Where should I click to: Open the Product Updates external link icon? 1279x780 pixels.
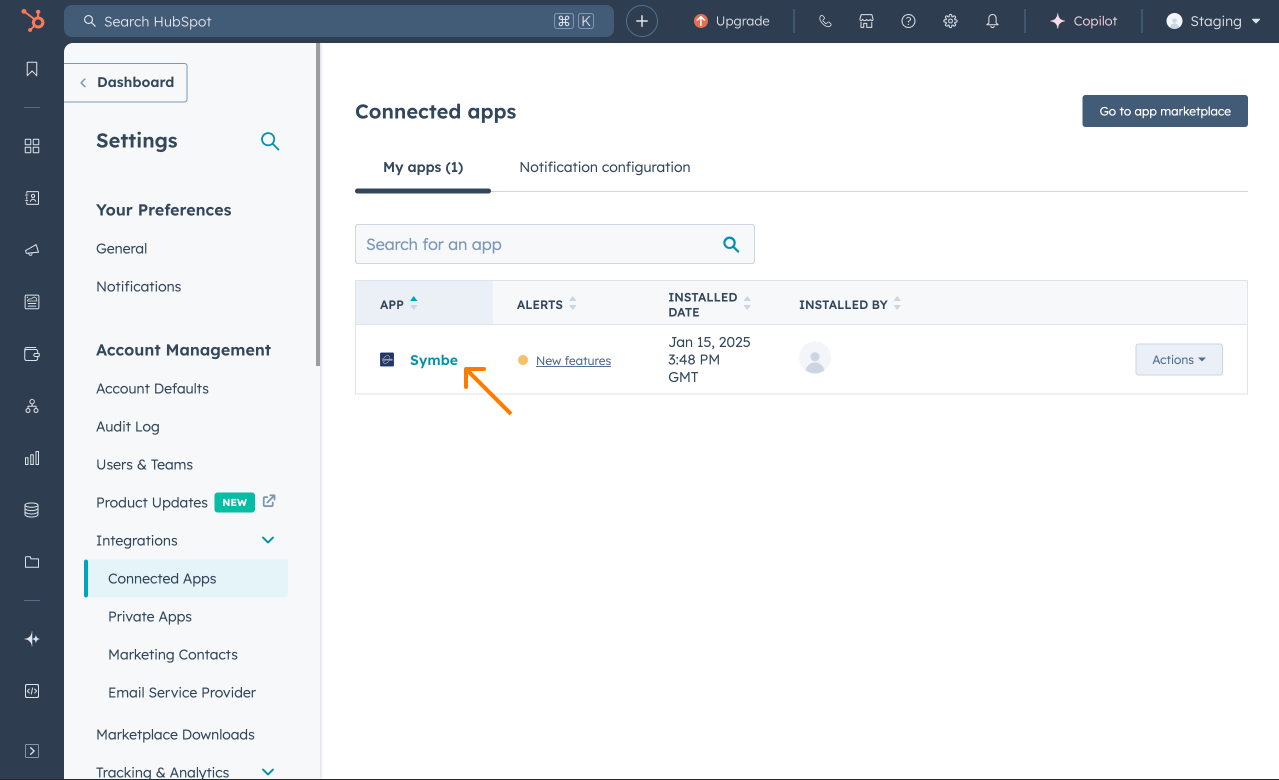click(269, 502)
